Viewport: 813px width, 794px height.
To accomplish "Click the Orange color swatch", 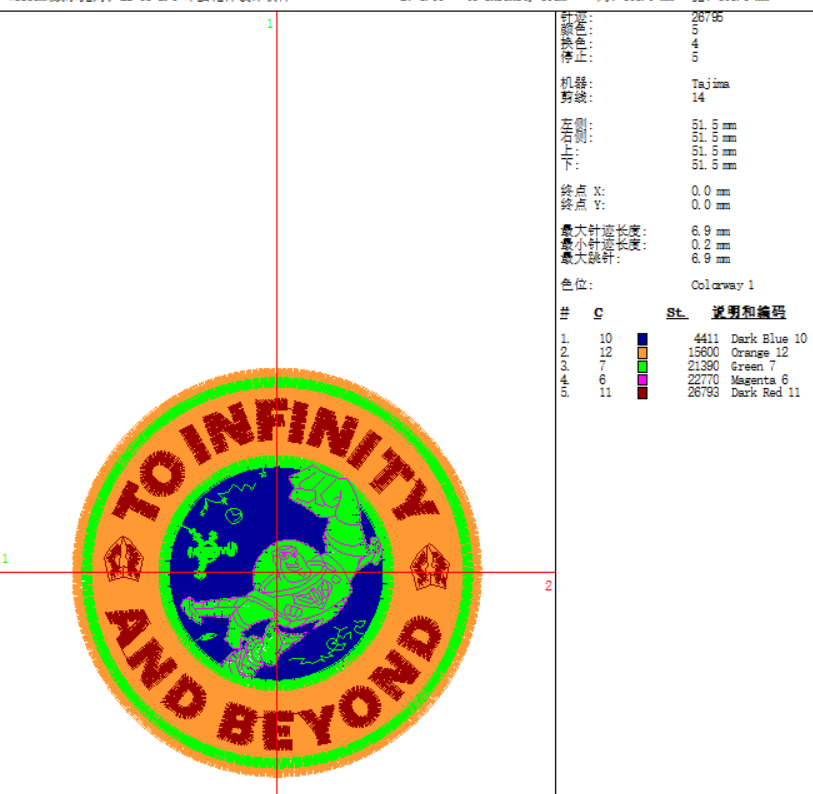I will 642,353.
